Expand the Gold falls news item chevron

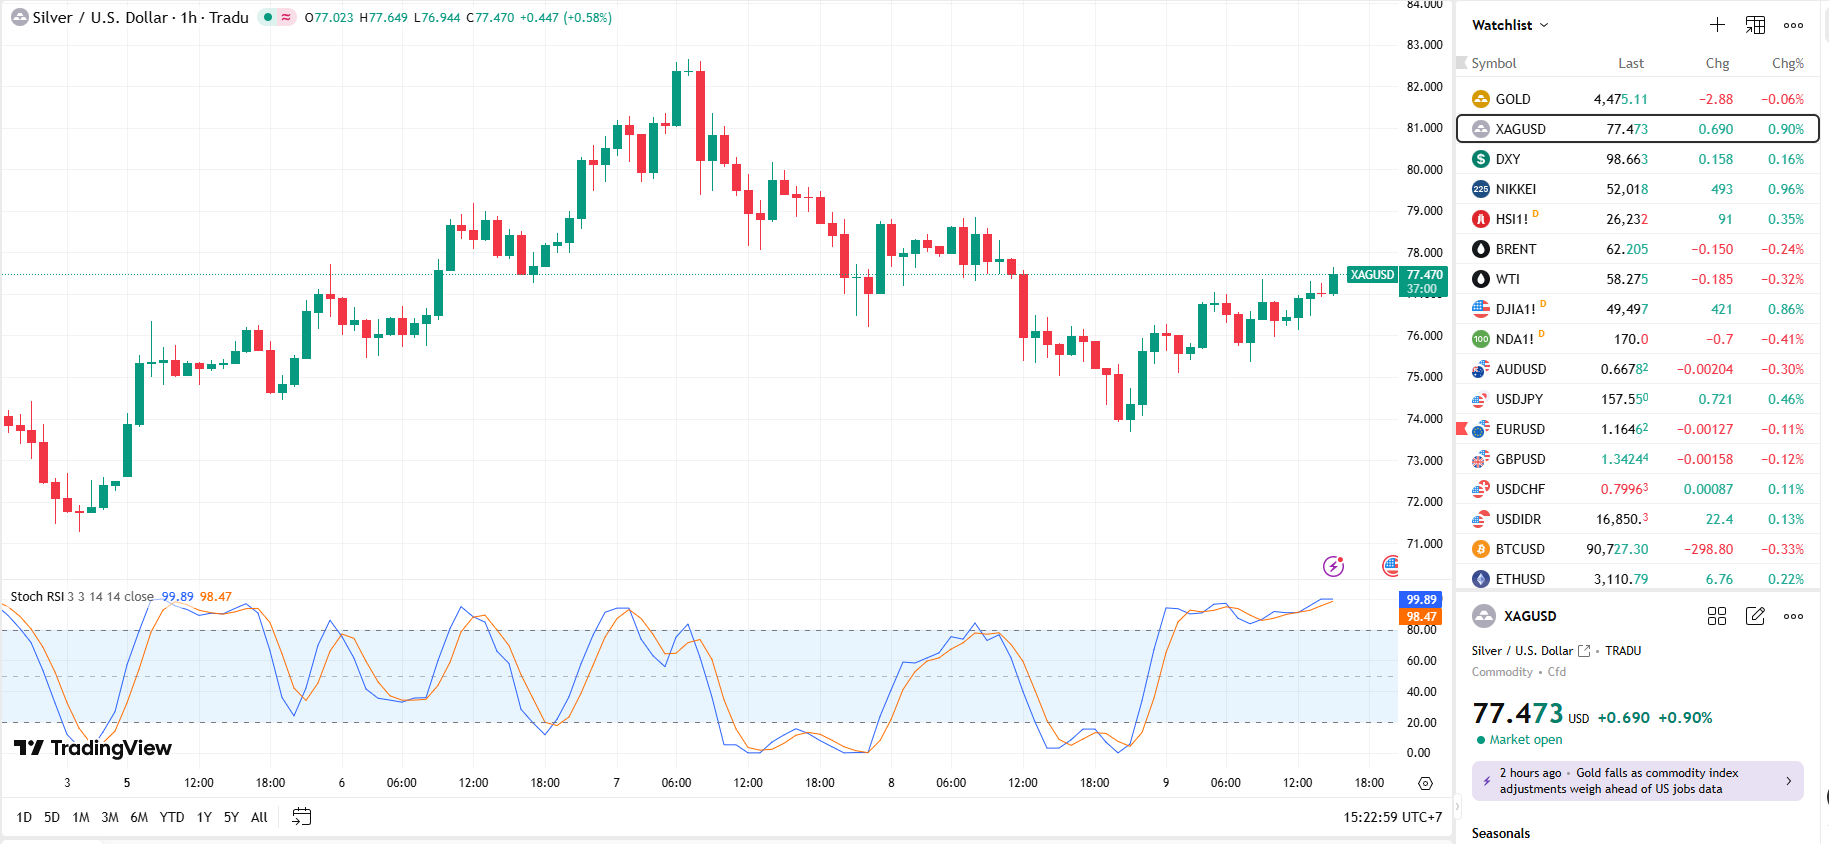(1788, 781)
